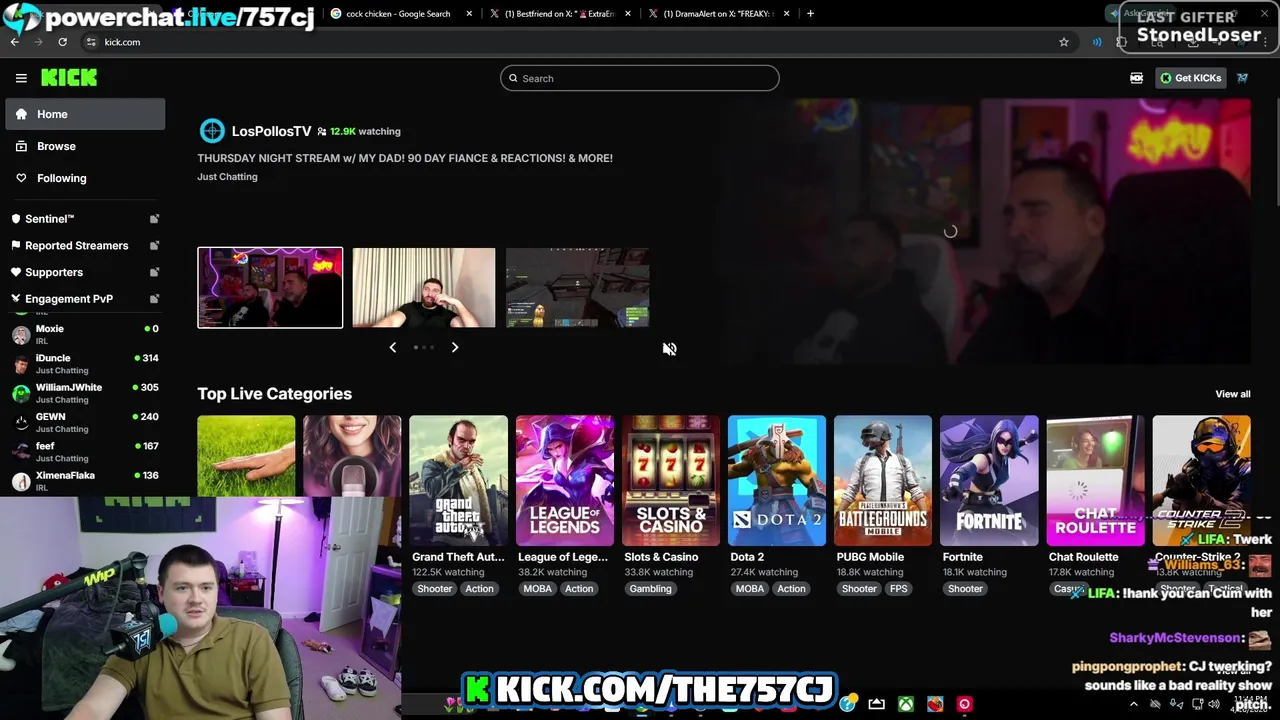
Task: Open the pink circular app in taskbar
Action: [x=964, y=704]
